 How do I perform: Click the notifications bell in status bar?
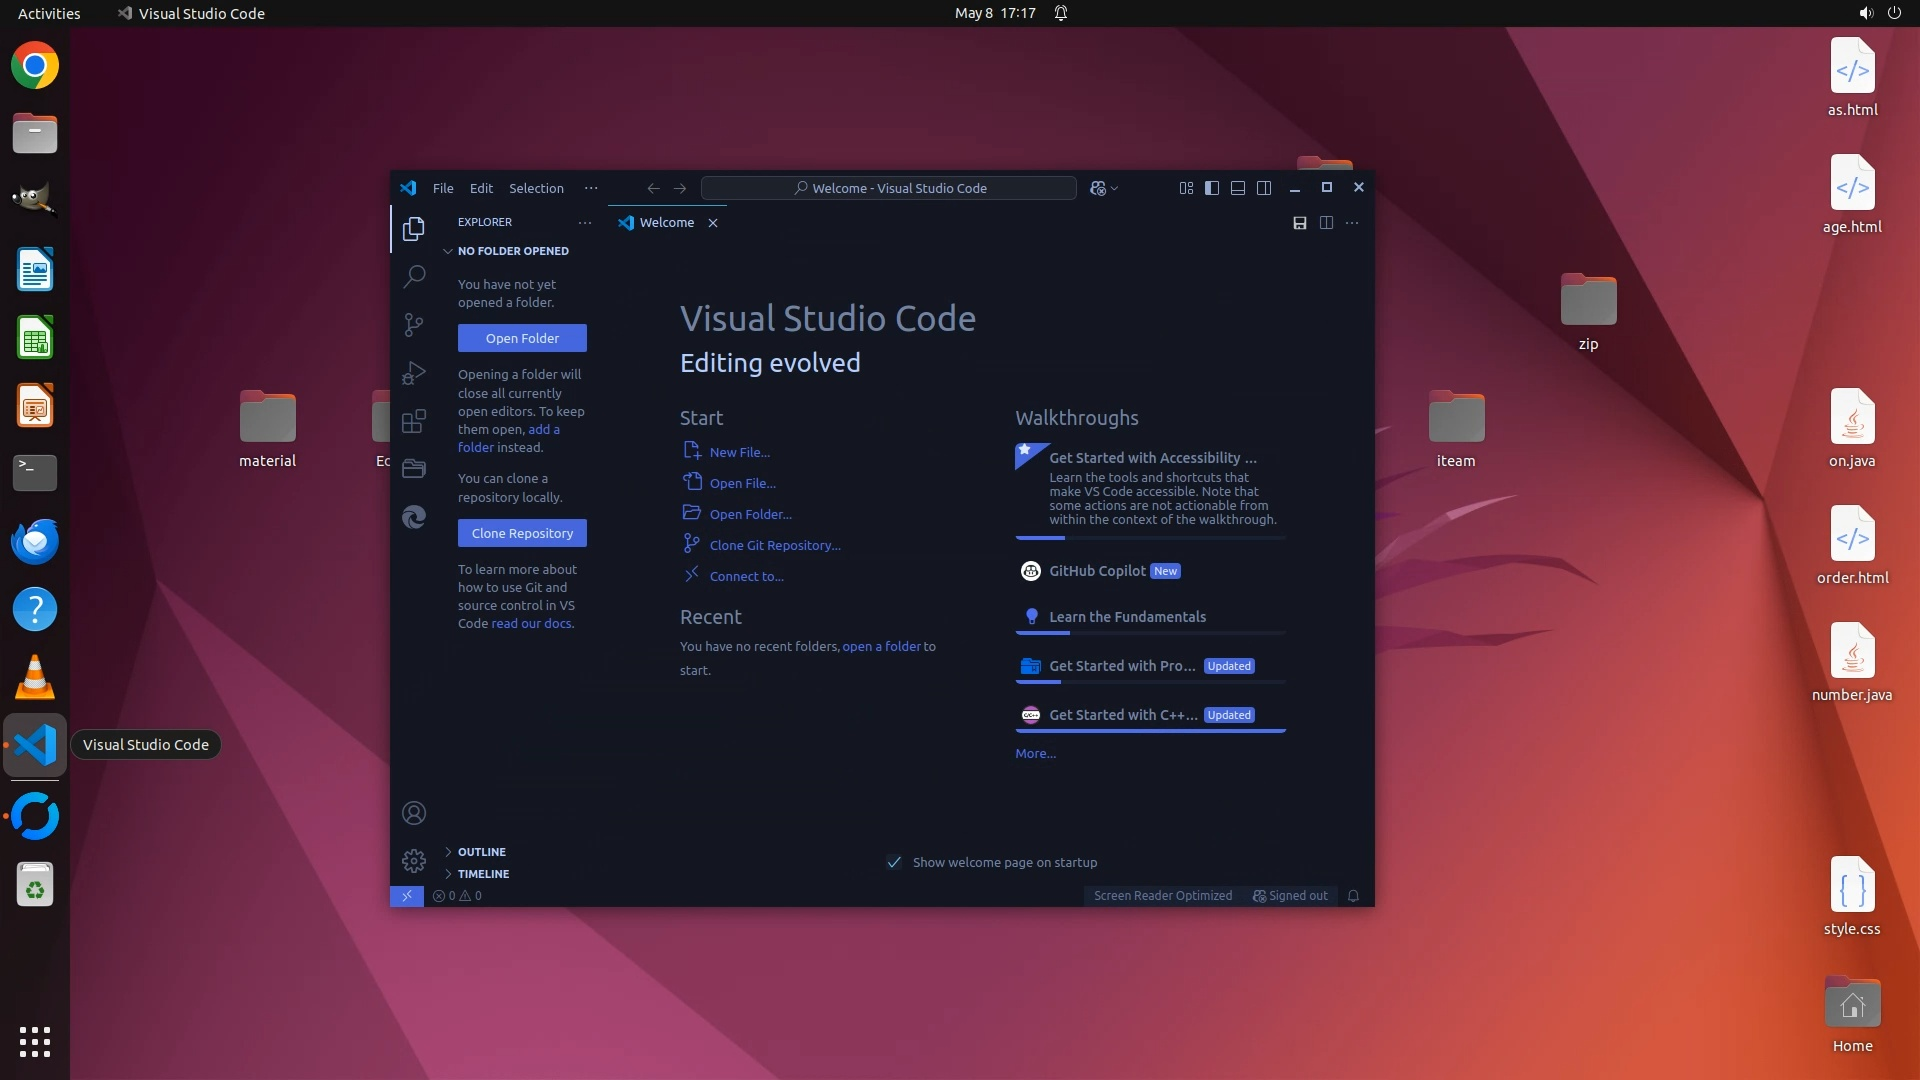[1353, 896]
